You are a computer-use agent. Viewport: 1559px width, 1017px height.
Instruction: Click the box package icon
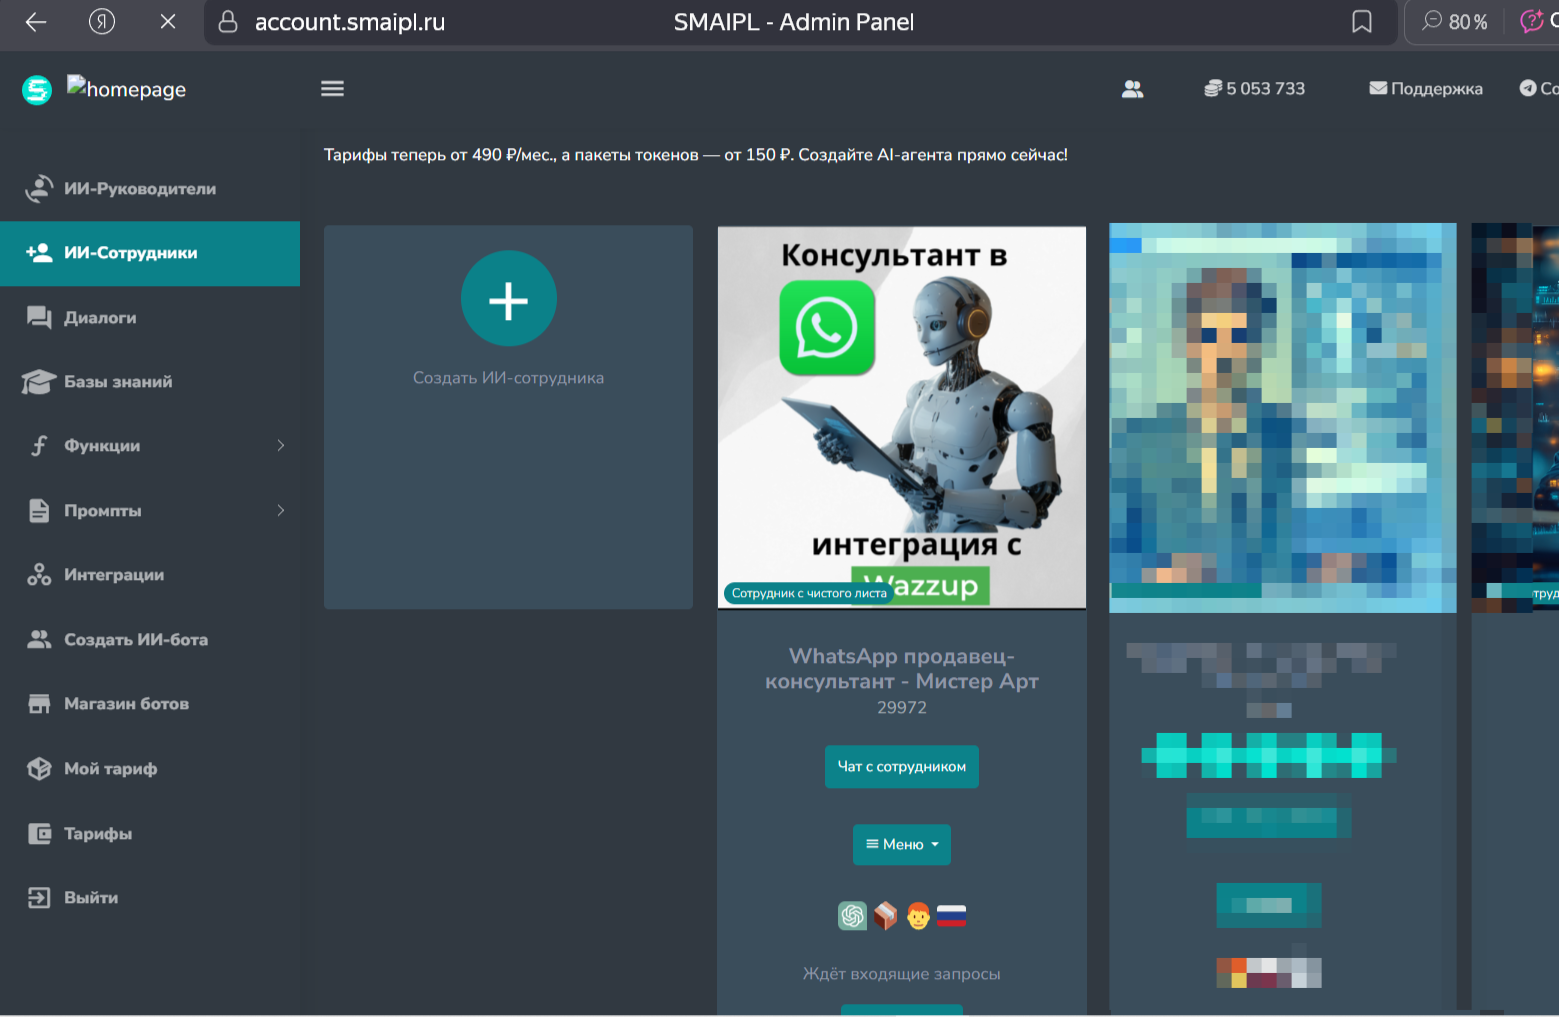click(x=886, y=916)
